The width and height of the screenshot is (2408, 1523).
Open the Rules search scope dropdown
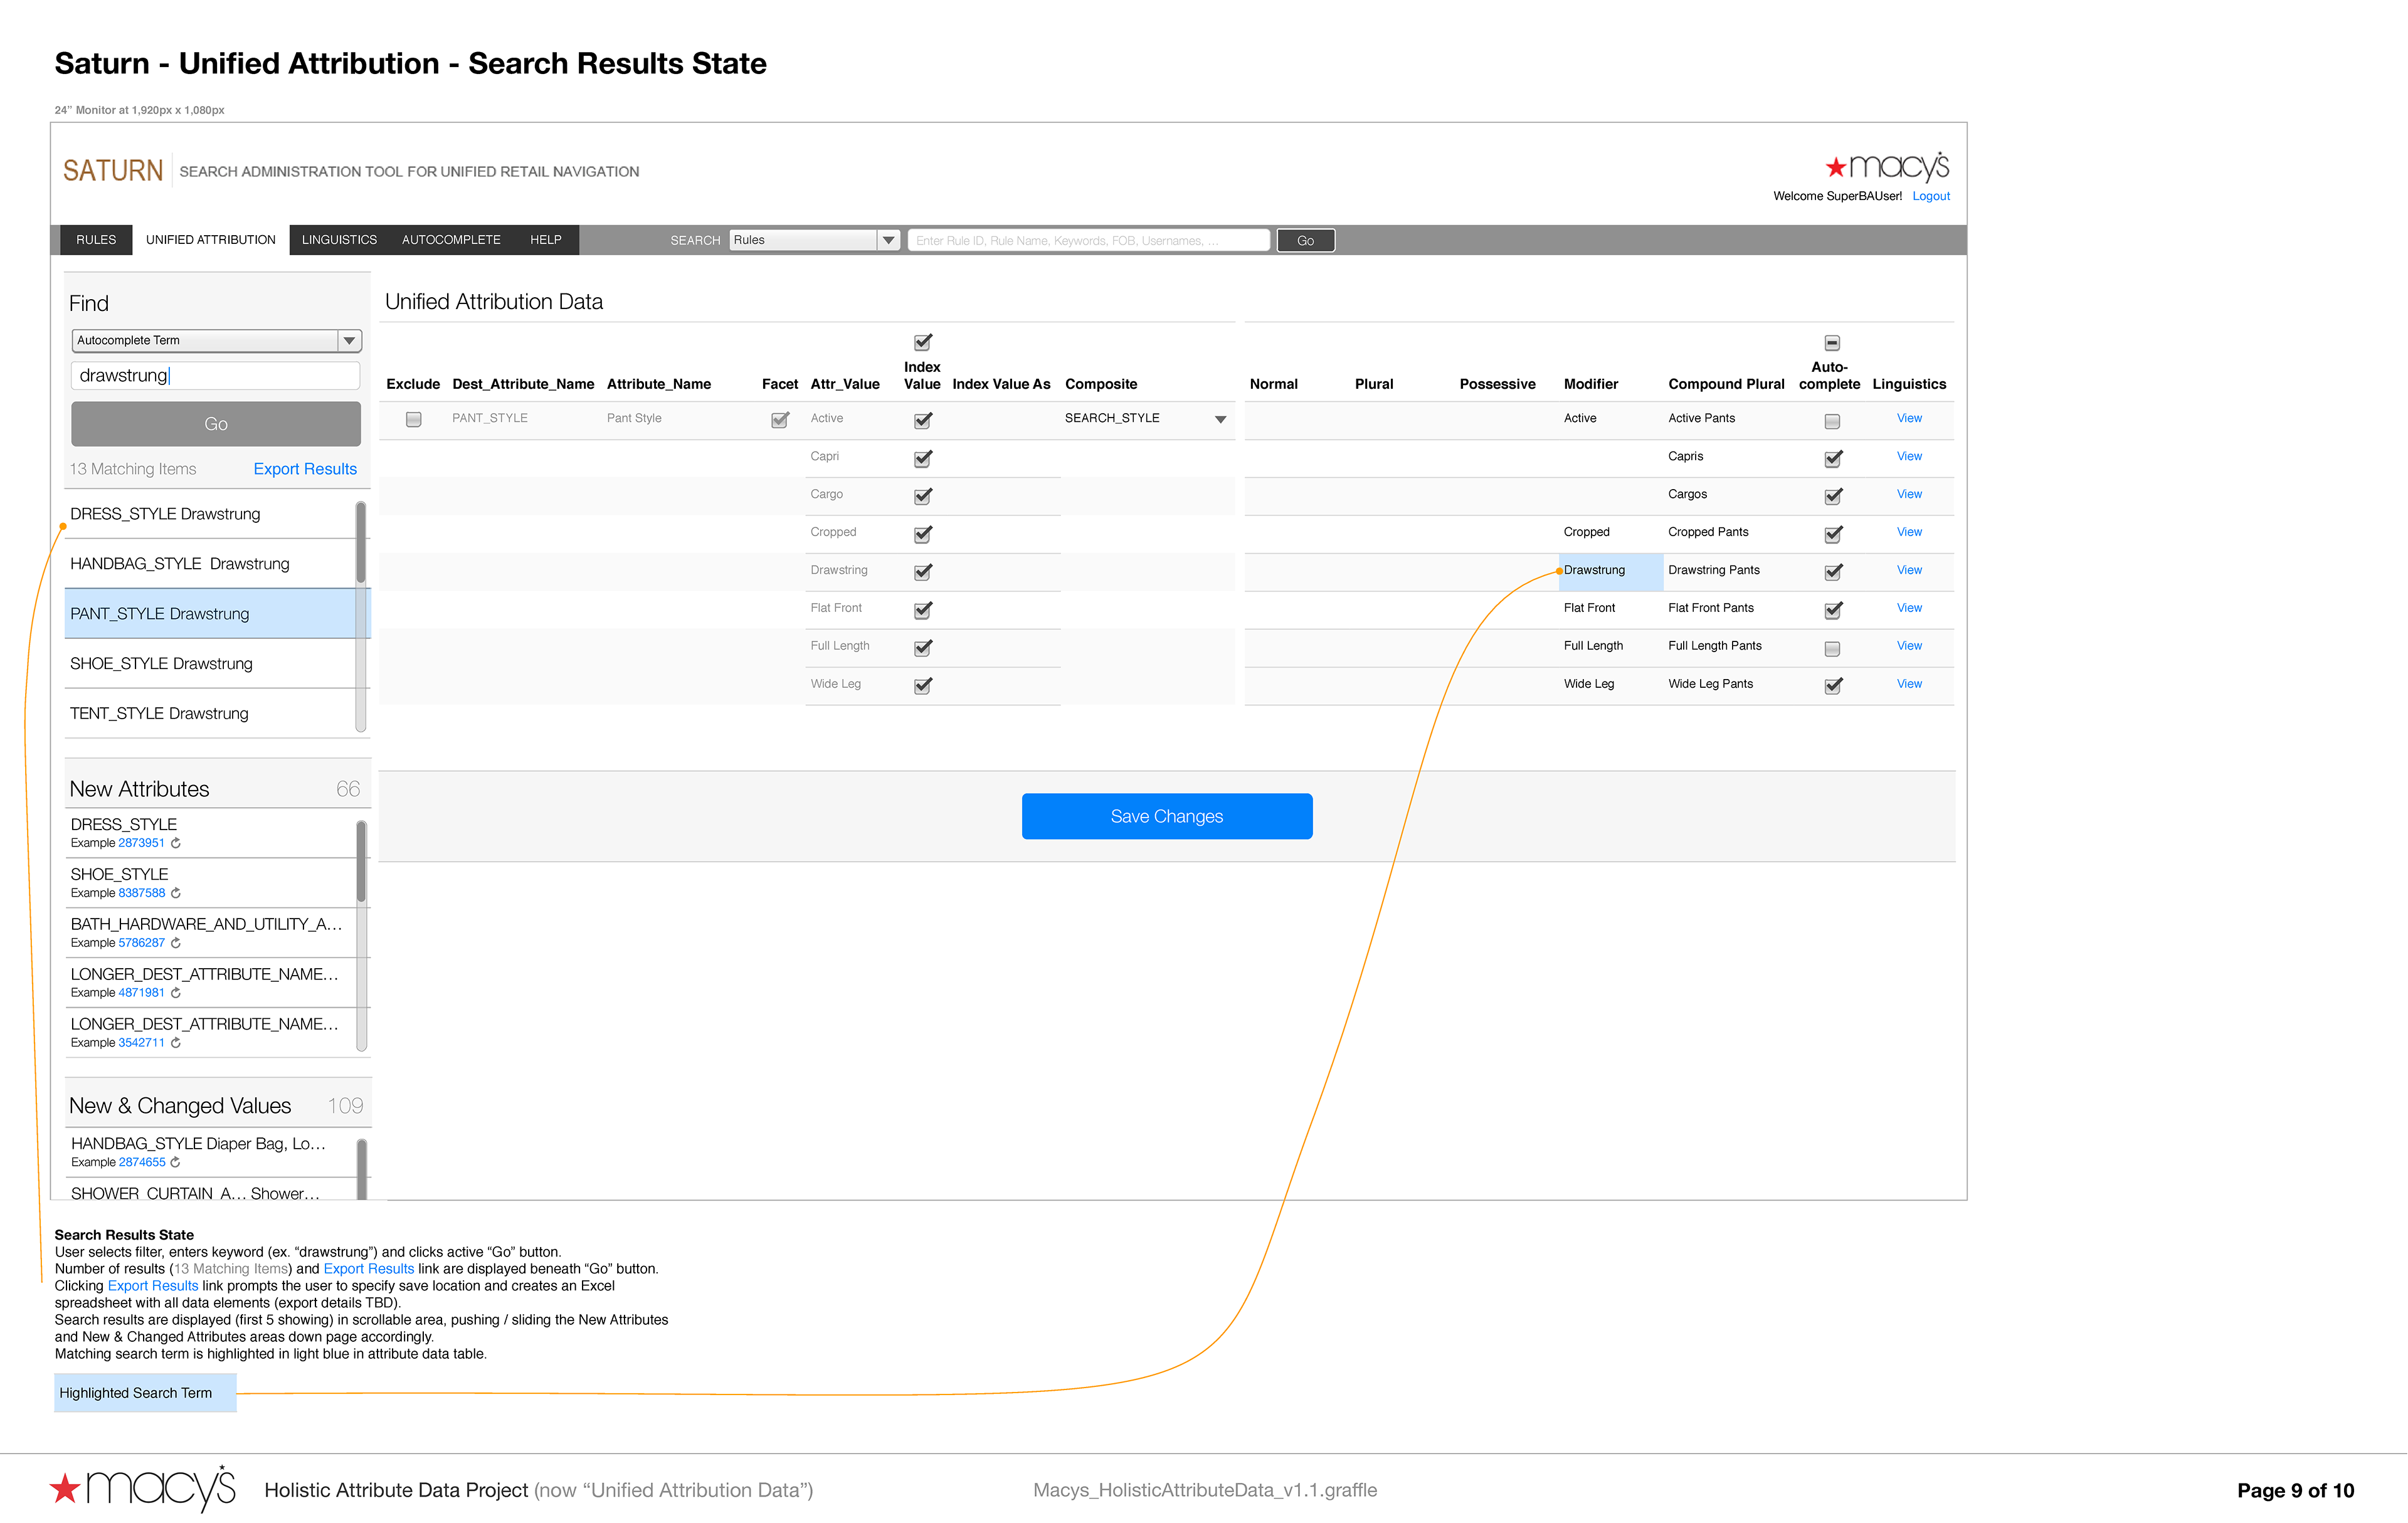(888, 240)
